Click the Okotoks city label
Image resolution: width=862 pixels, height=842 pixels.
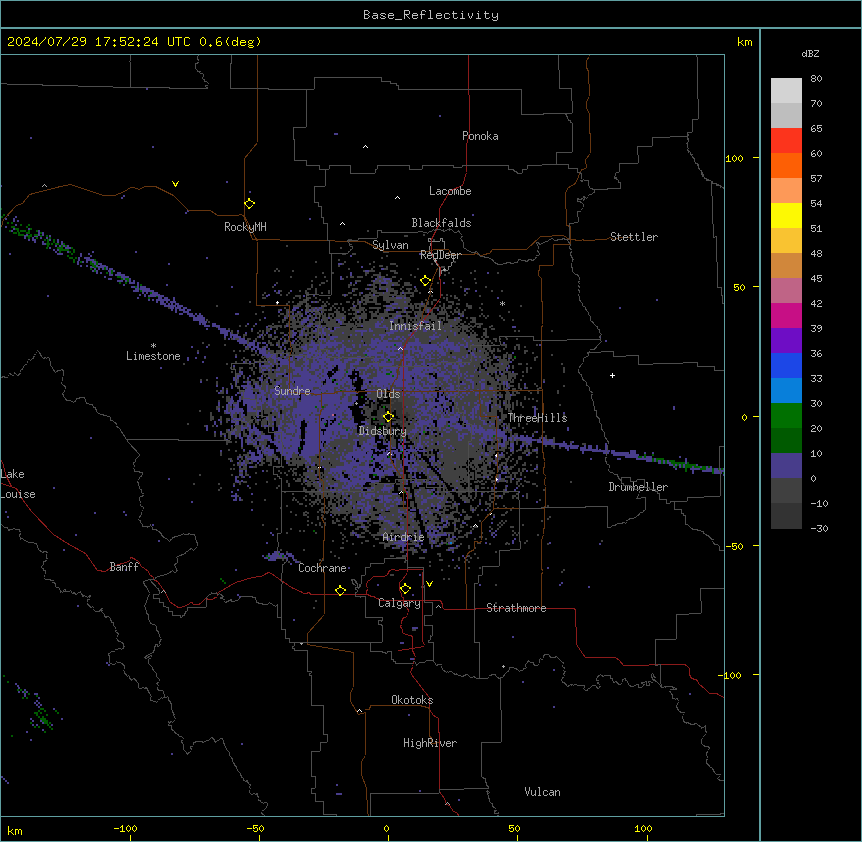[x=412, y=700]
